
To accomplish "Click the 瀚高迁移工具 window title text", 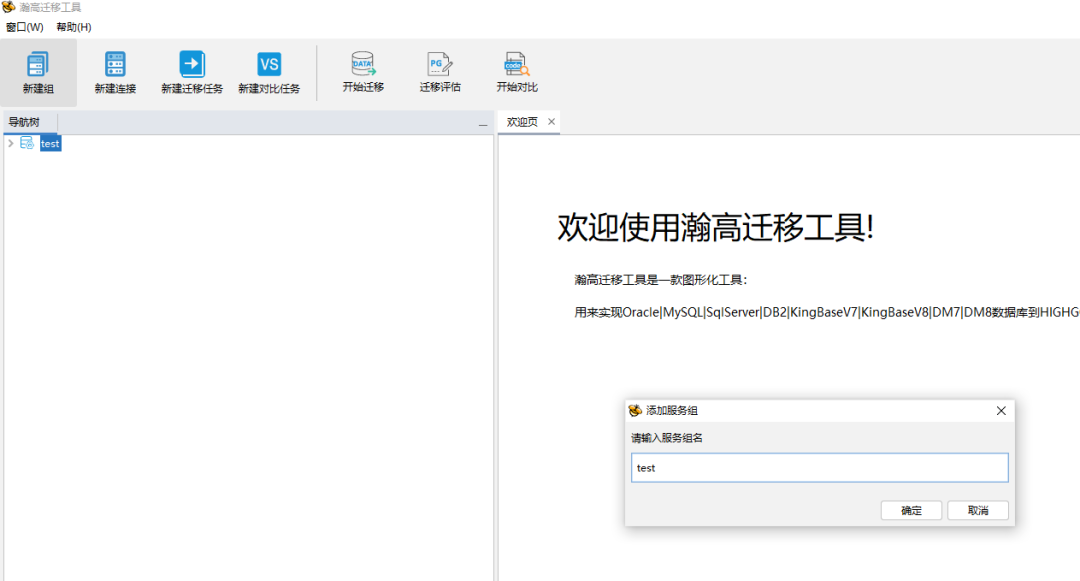I will pos(50,8).
